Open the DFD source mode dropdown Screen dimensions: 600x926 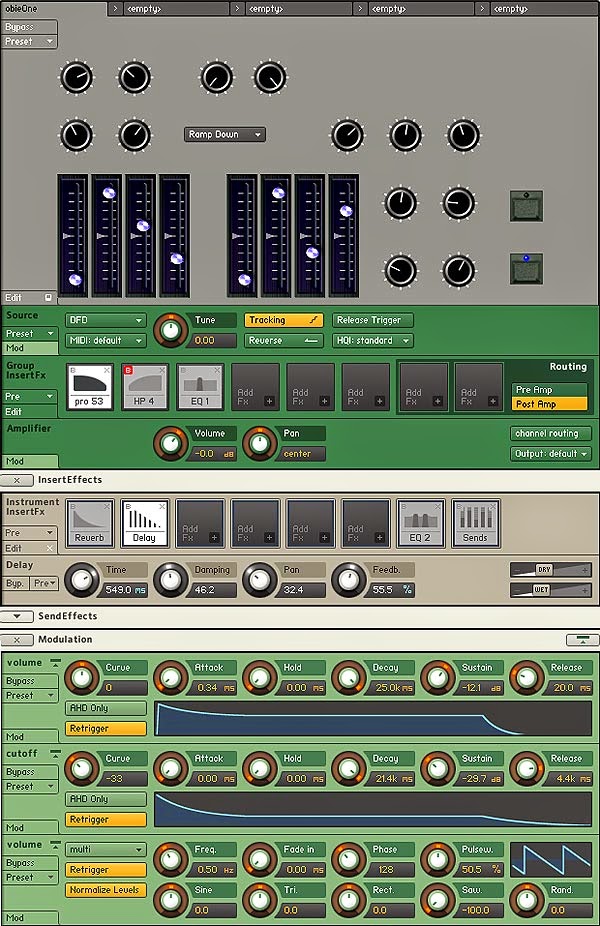click(x=106, y=320)
